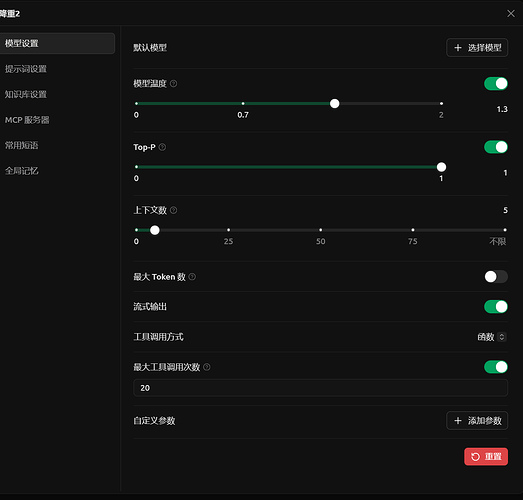Click the 模型温度 slider handle
The height and width of the screenshot is (500, 523).
pyautogui.click(x=335, y=103)
